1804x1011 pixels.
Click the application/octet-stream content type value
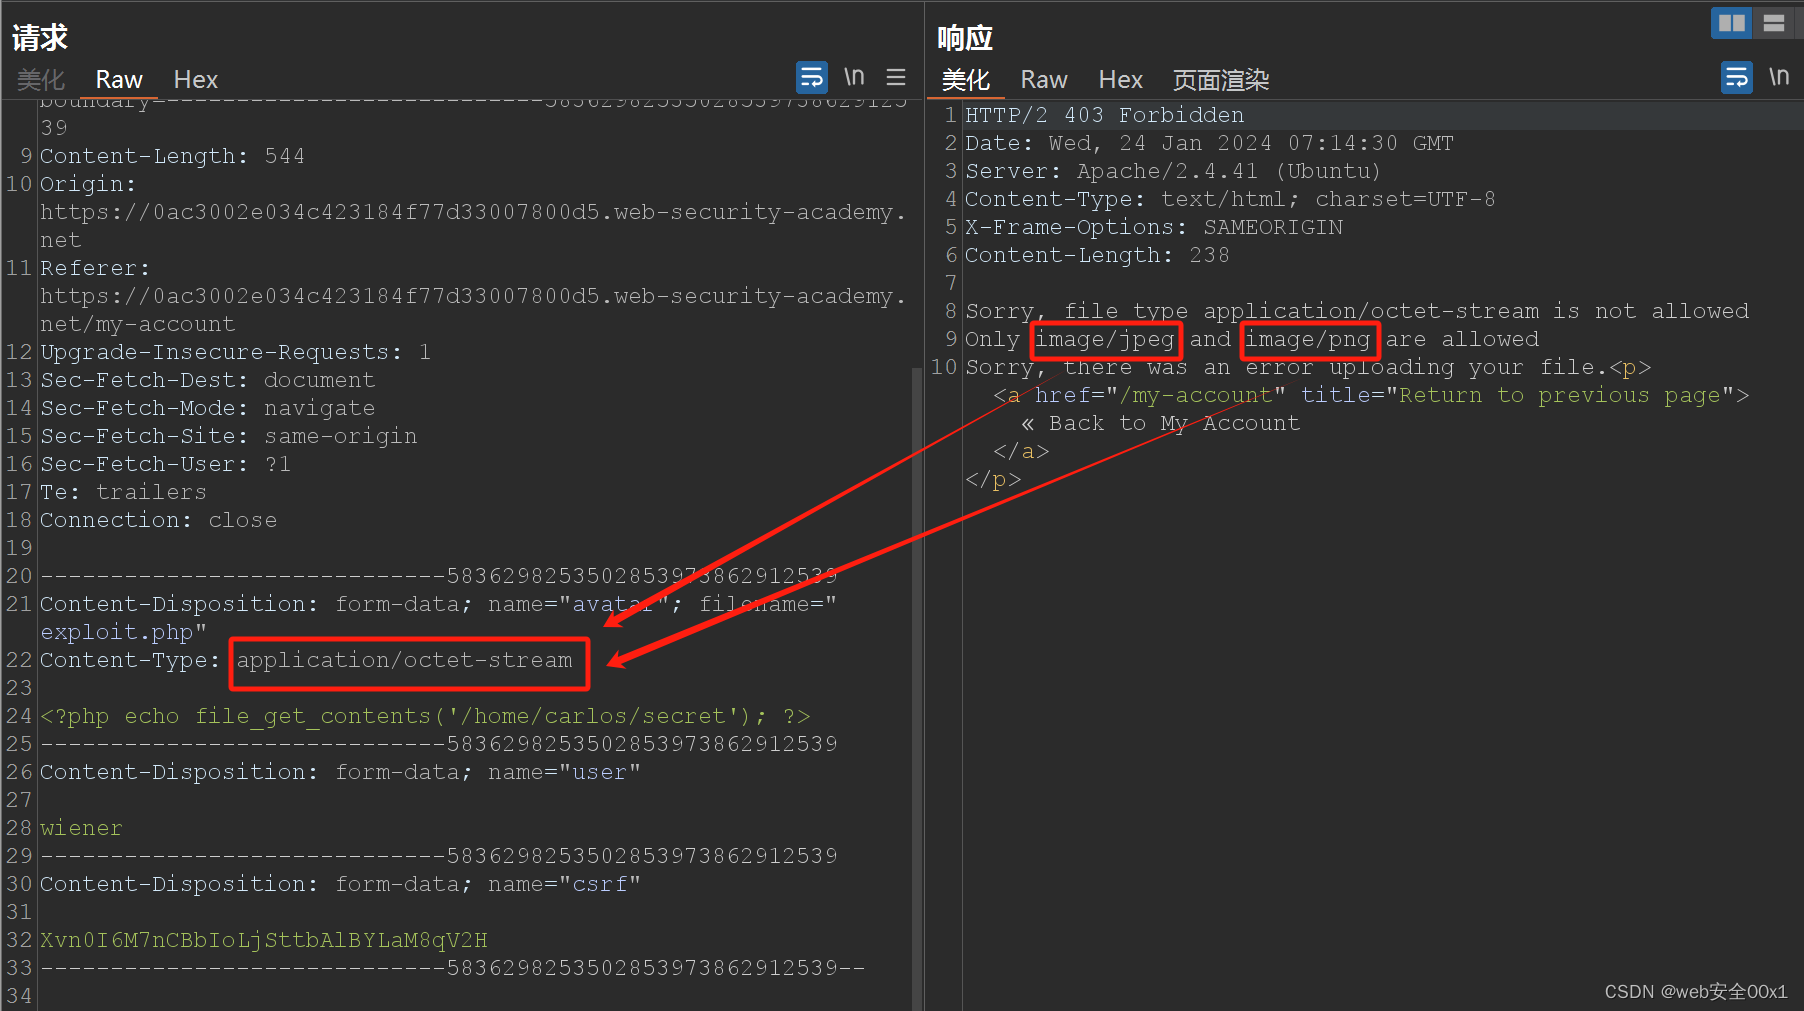click(x=404, y=660)
